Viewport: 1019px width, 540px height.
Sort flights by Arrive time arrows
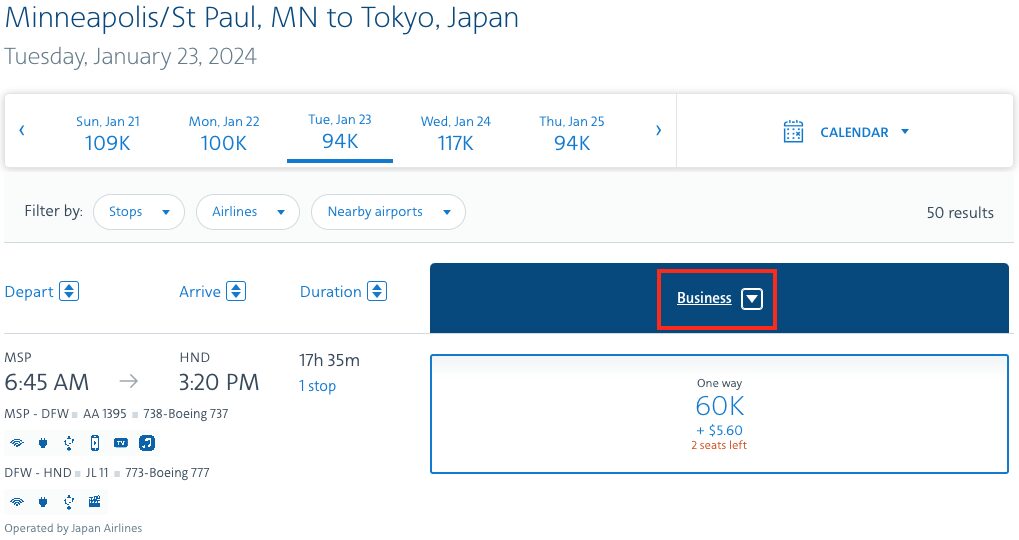[x=236, y=291]
